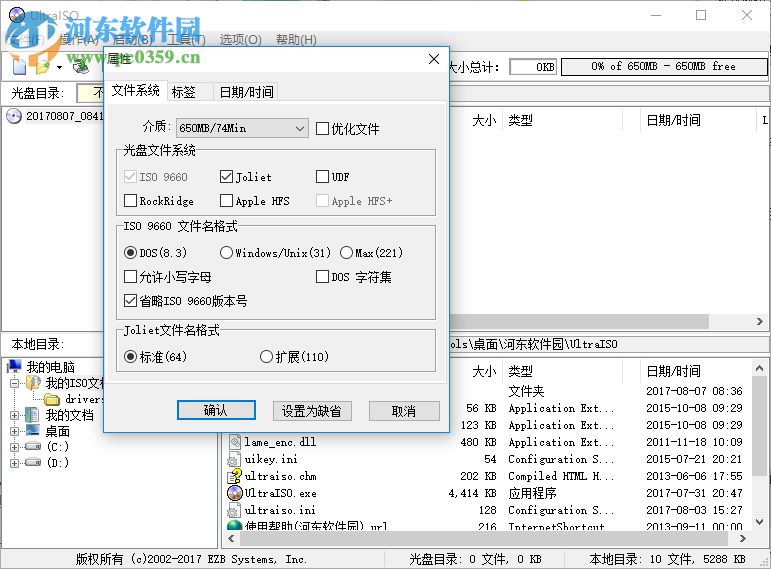Check the UDF checkbox
Screen dimensions: 771x569
(x=323, y=177)
